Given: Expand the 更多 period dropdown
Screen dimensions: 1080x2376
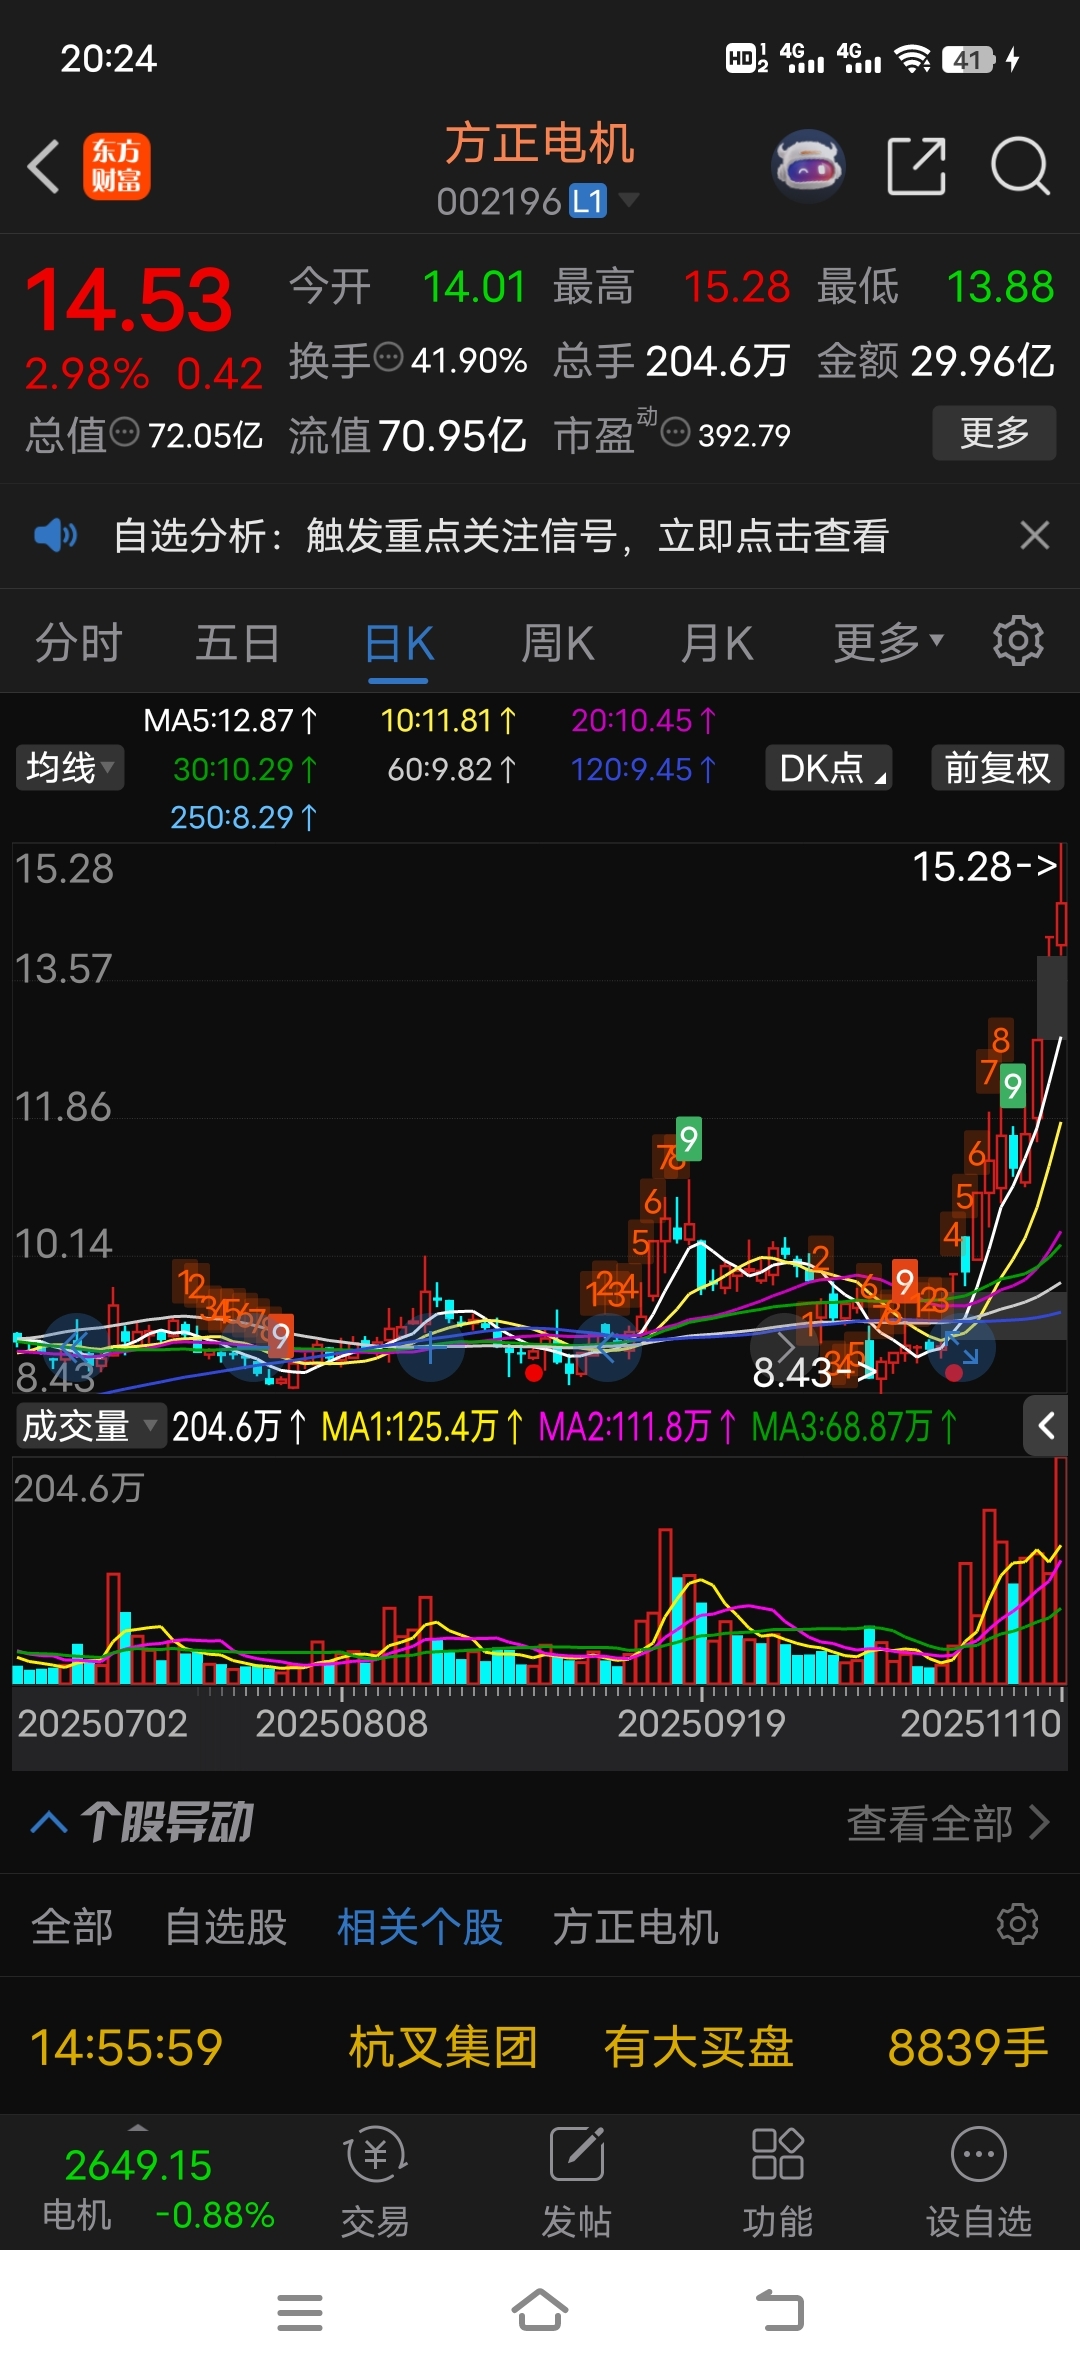Looking at the screenshot, I should click(x=888, y=643).
